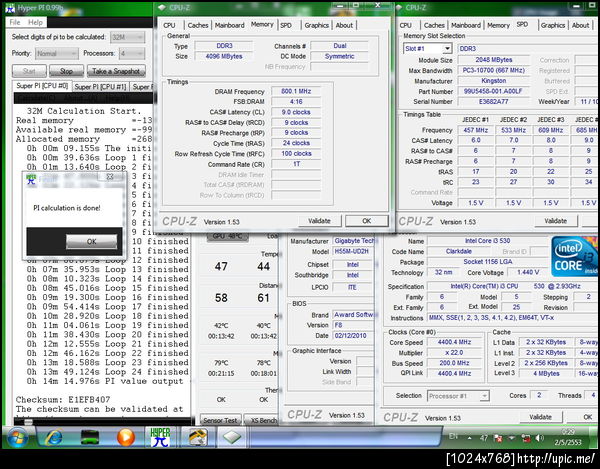600x469 pixels.
Task: Open Memory tab in CPU-Z SPD window
Action: (x=498, y=25)
